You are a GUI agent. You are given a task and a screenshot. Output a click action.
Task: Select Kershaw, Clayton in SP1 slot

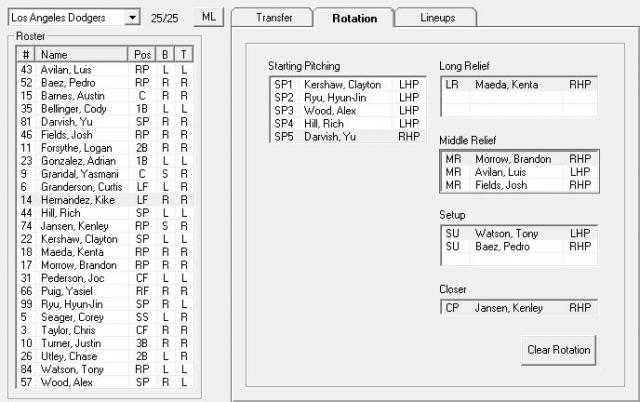342,85
